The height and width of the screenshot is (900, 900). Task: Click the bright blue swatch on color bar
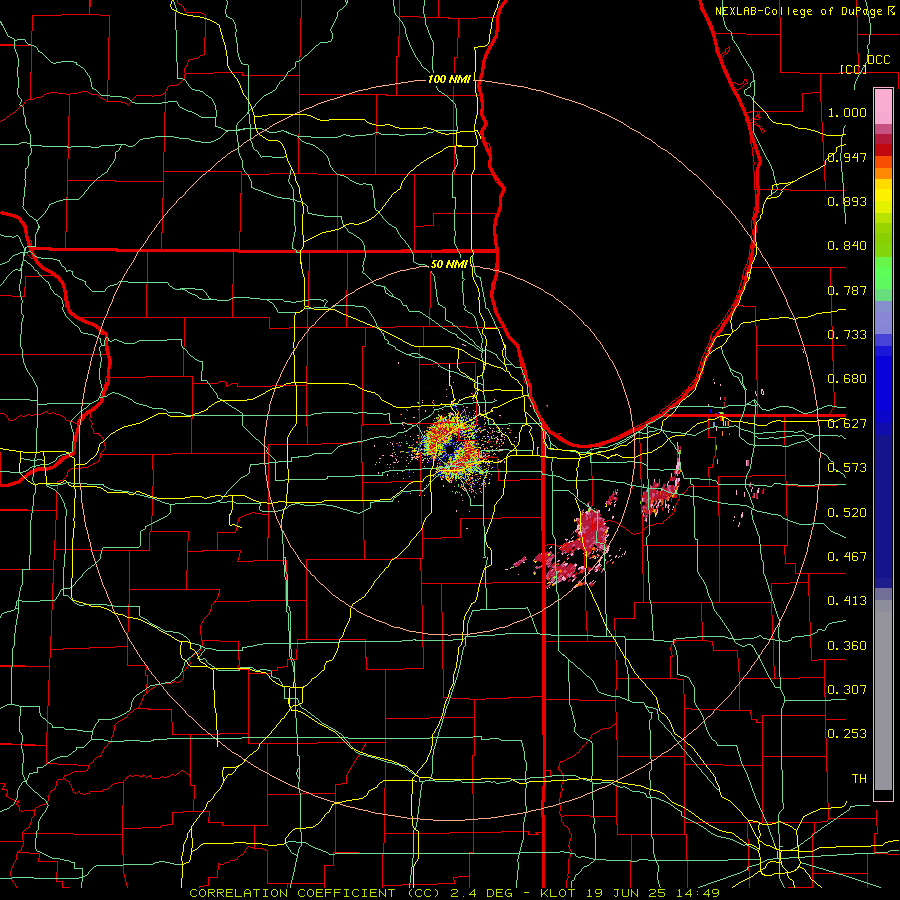pos(883,390)
